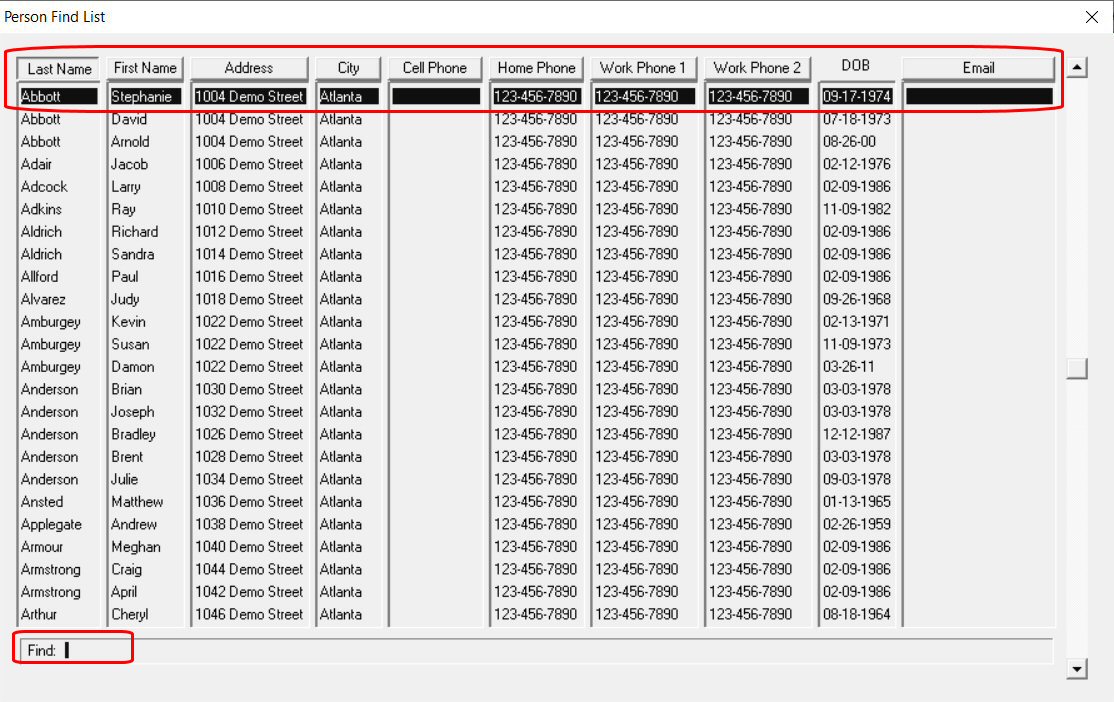This screenshot has width=1114, height=702.
Task: Select last name Applegate
Action: coord(51,524)
